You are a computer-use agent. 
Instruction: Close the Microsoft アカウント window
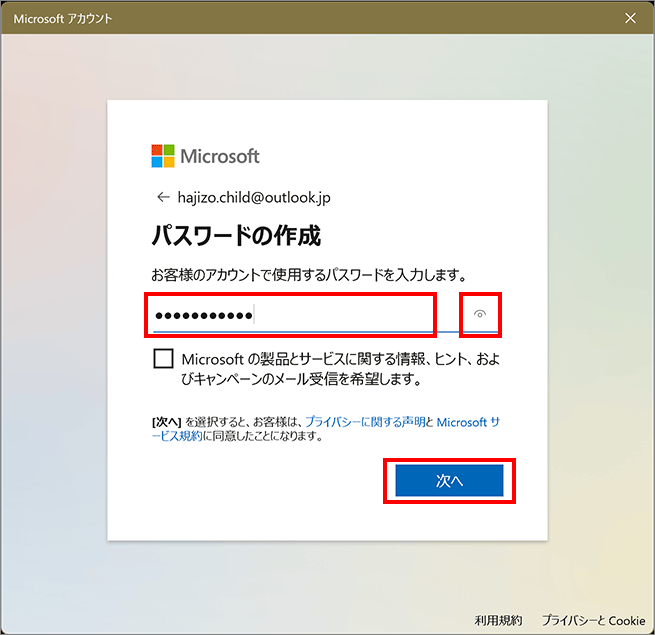630,18
